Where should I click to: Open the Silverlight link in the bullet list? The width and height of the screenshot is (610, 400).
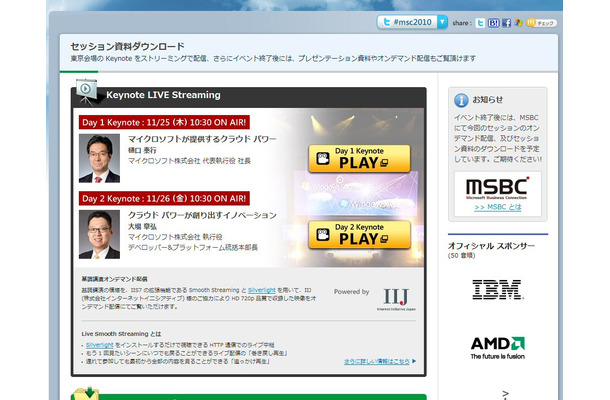100,345
